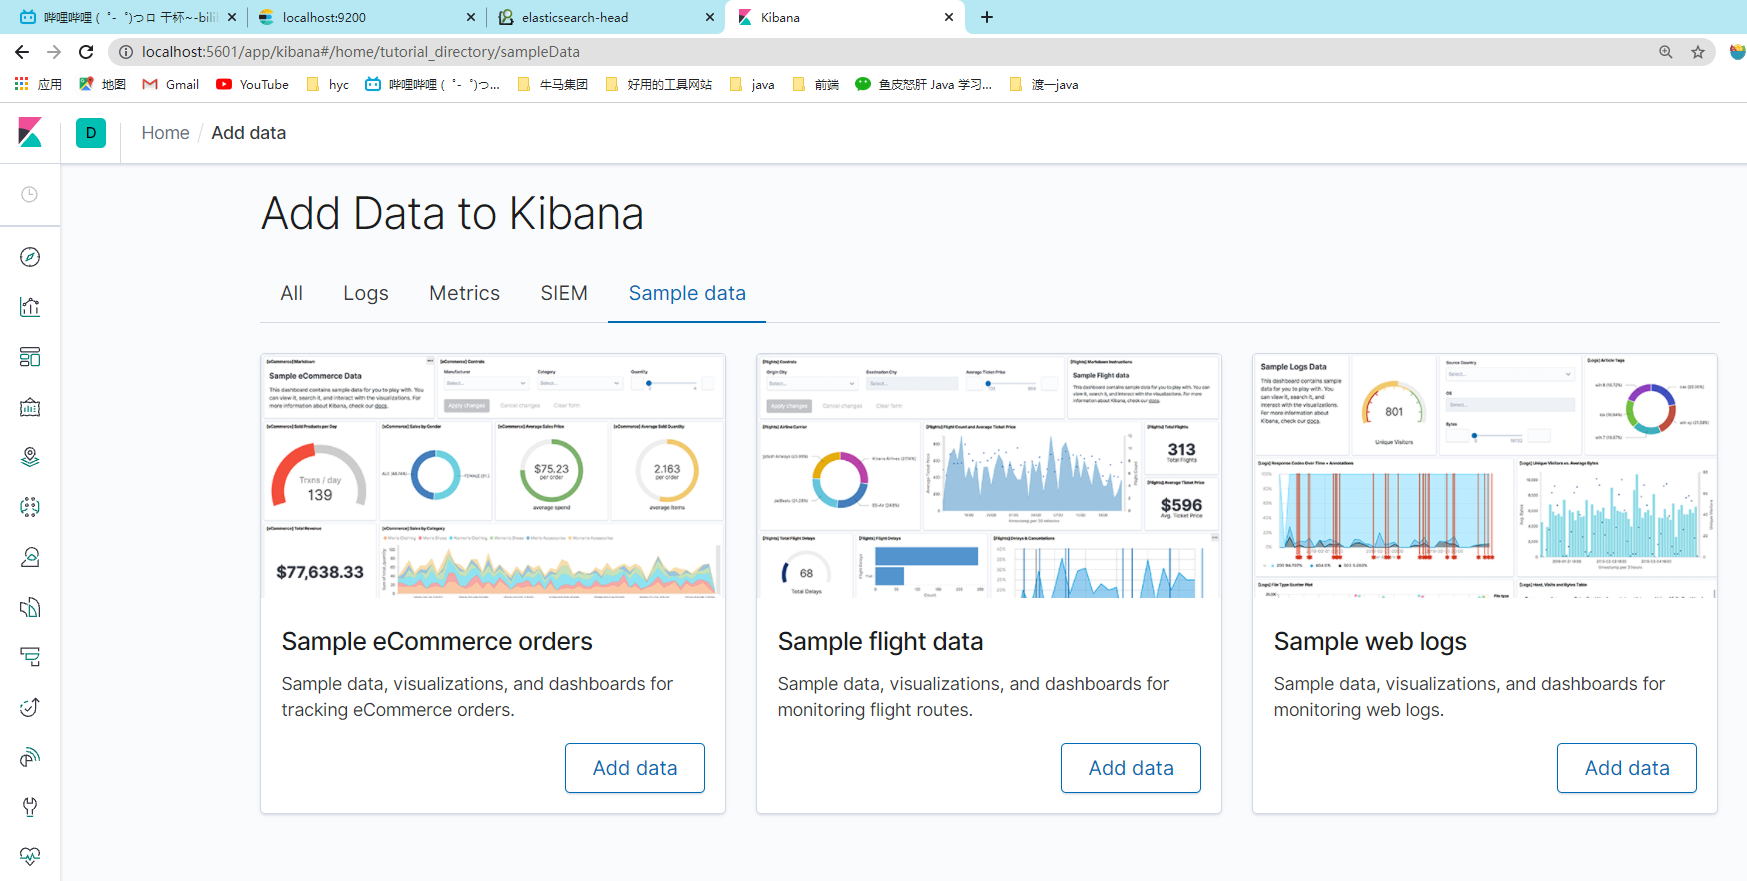Go to Dashboard via the sidebar icon

tap(30, 357)
